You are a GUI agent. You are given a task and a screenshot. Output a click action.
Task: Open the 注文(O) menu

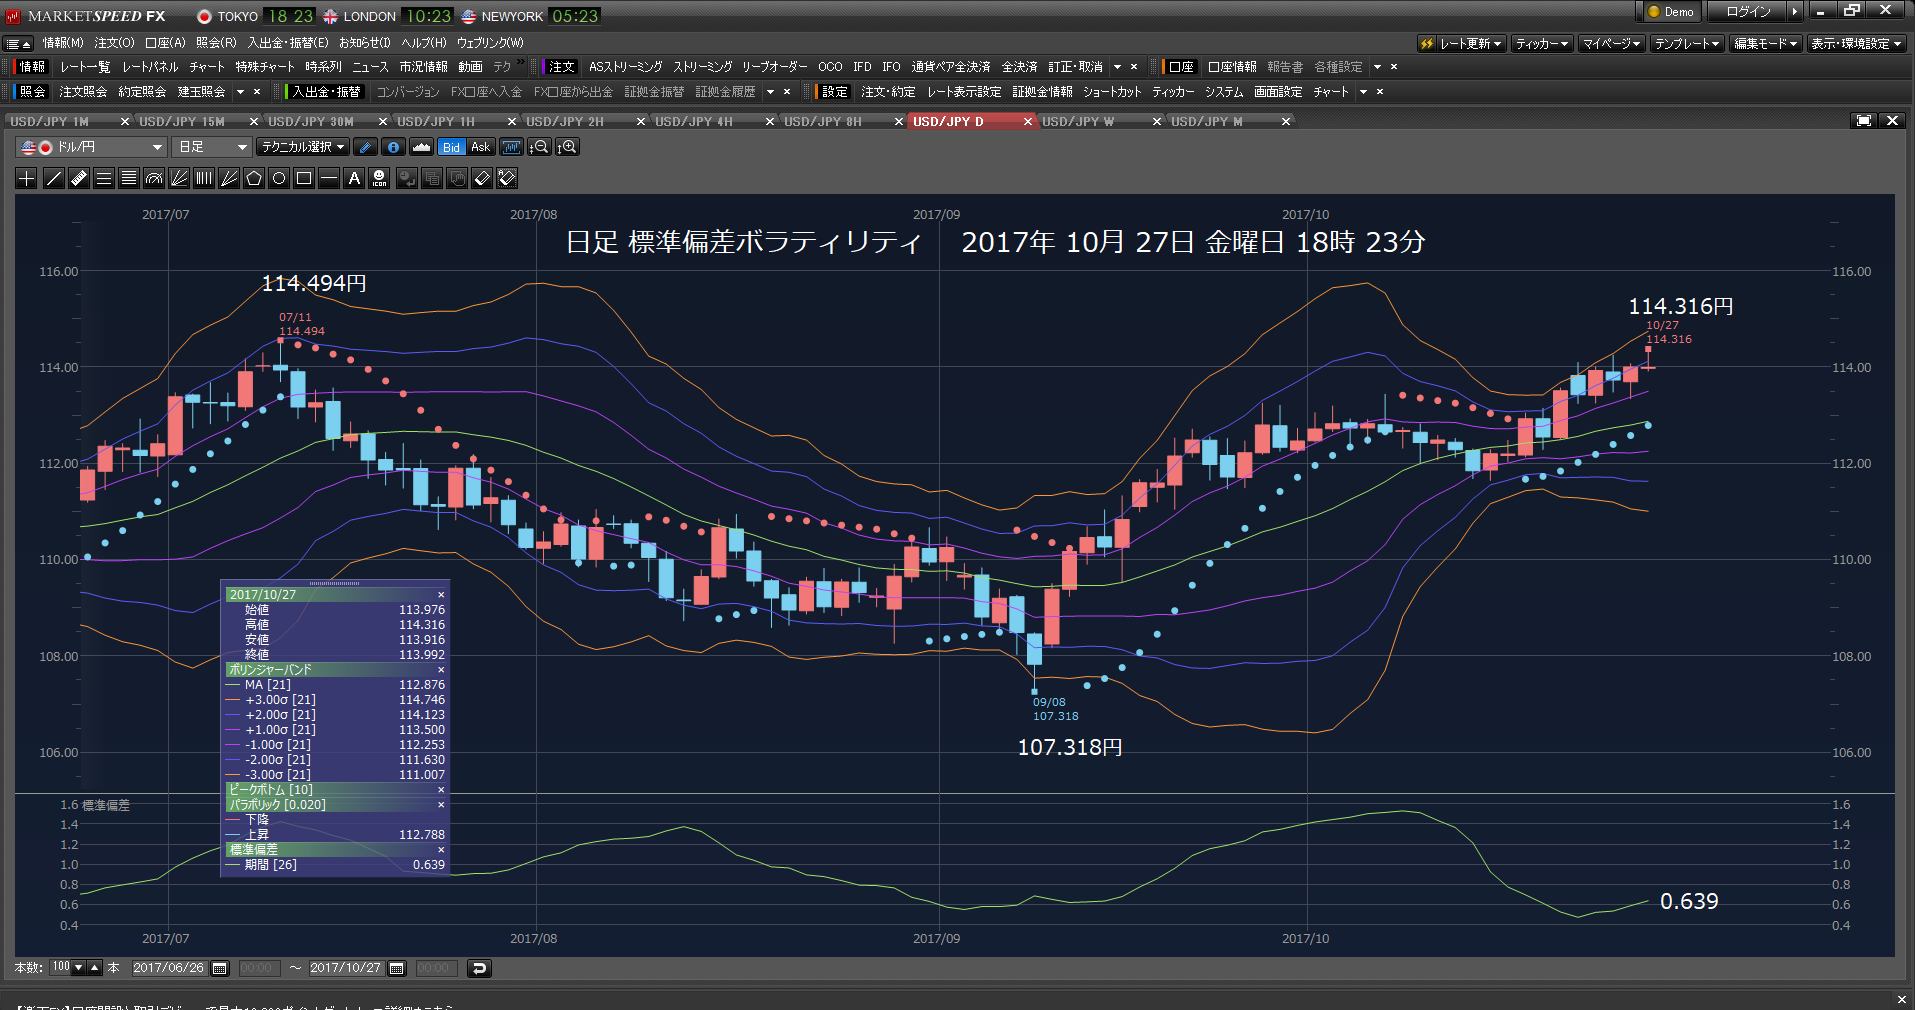point(114,43)
